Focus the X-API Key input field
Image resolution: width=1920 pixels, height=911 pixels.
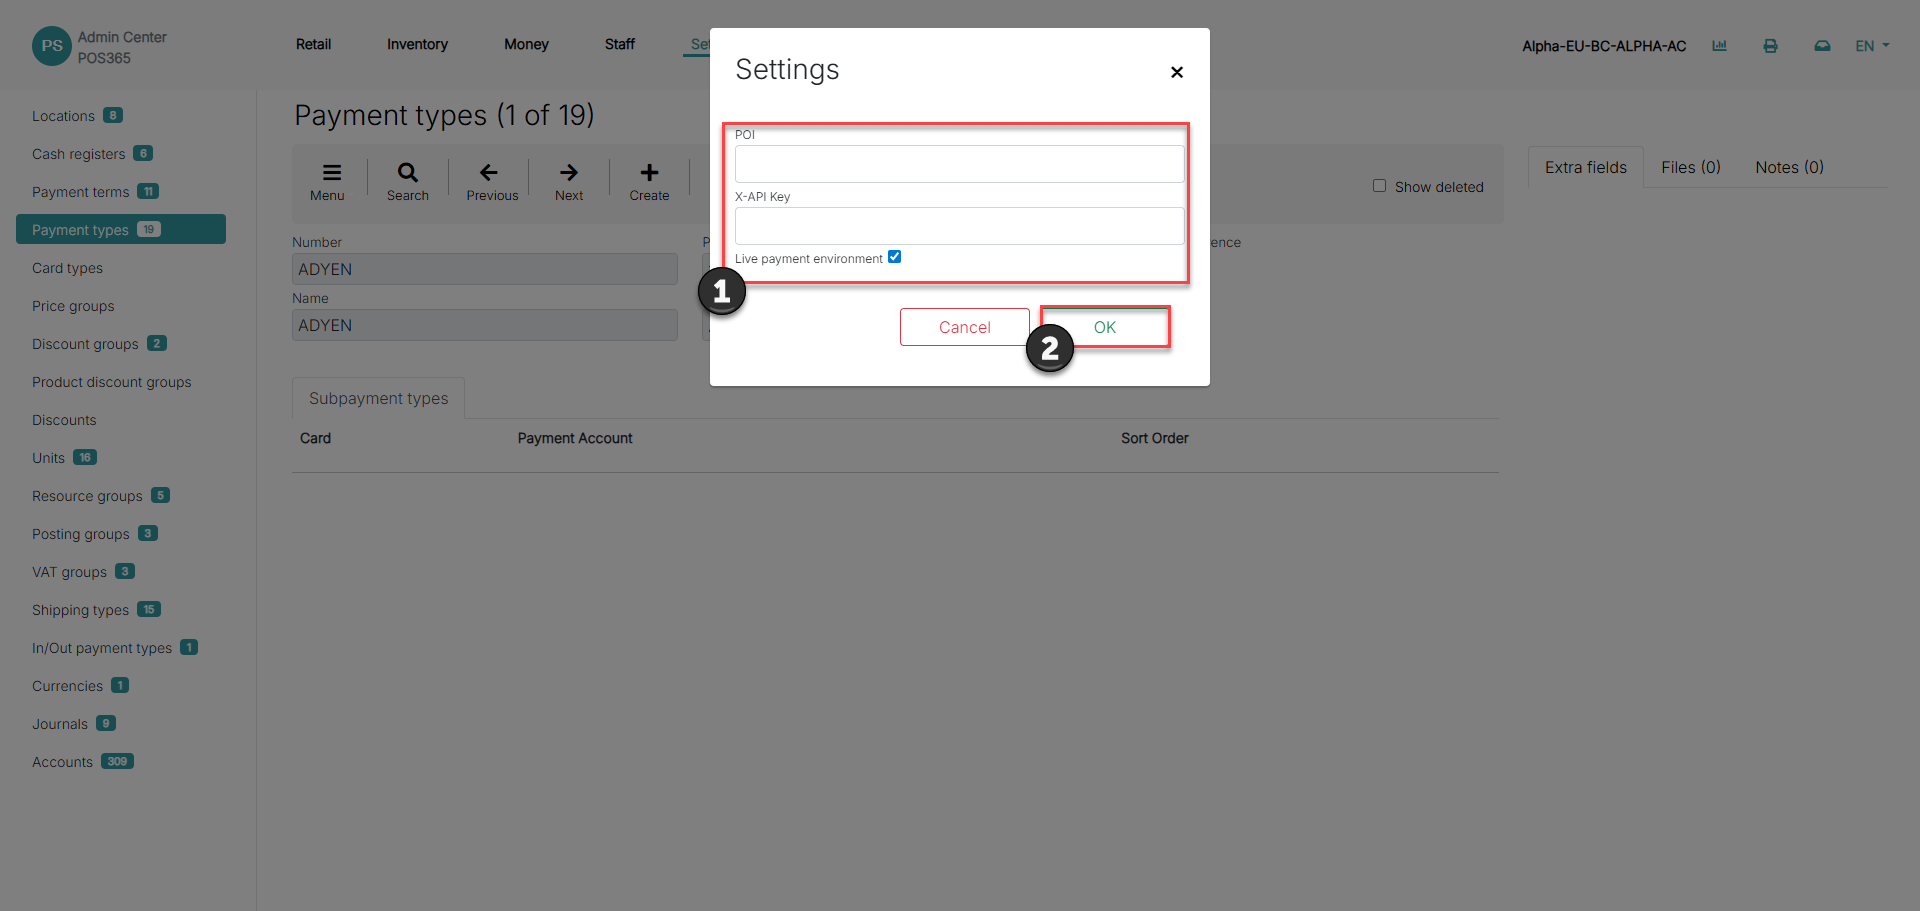(959, 226)
